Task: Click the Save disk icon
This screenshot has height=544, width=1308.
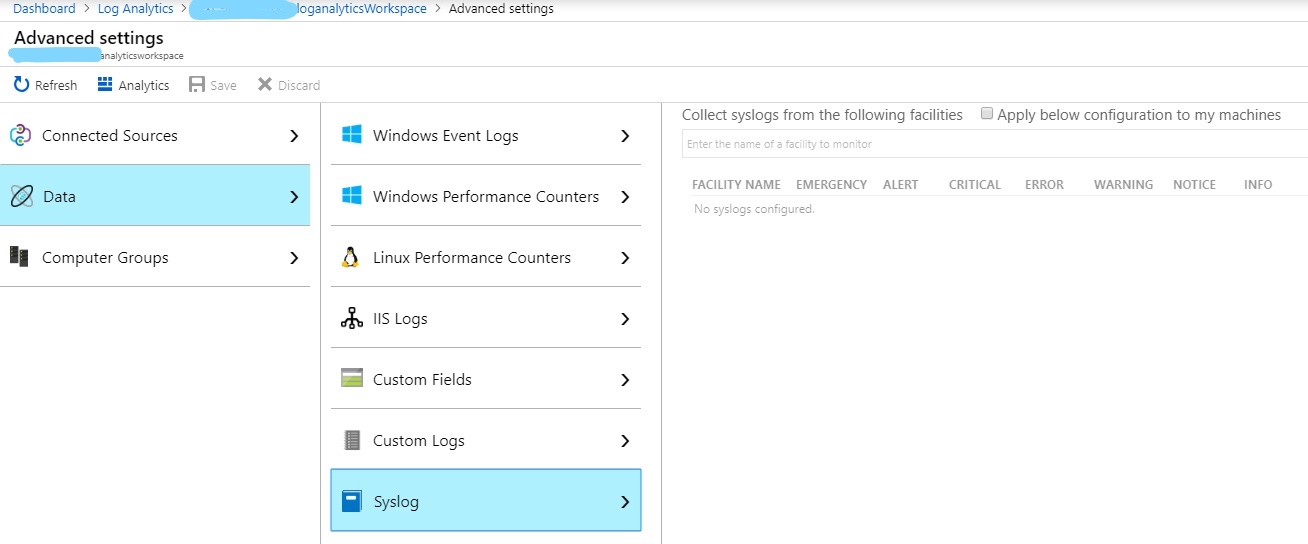Action: tap(197, 85)
